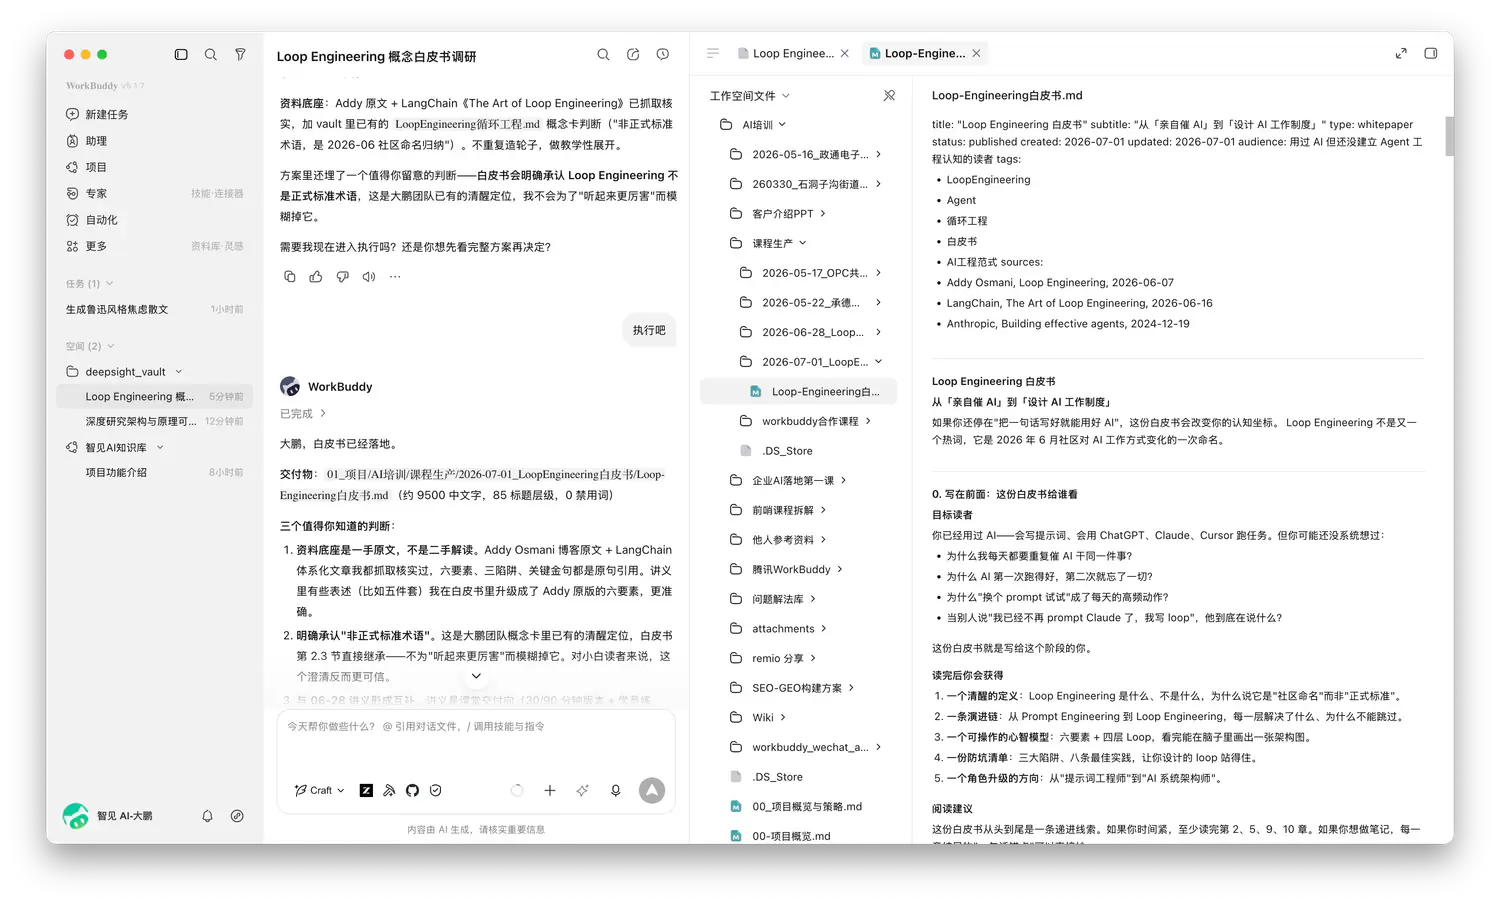Viewport: 1500px width, 905px height.
Task: Collapse the deepsight_vault space
Action: click(x=179, y=372)
